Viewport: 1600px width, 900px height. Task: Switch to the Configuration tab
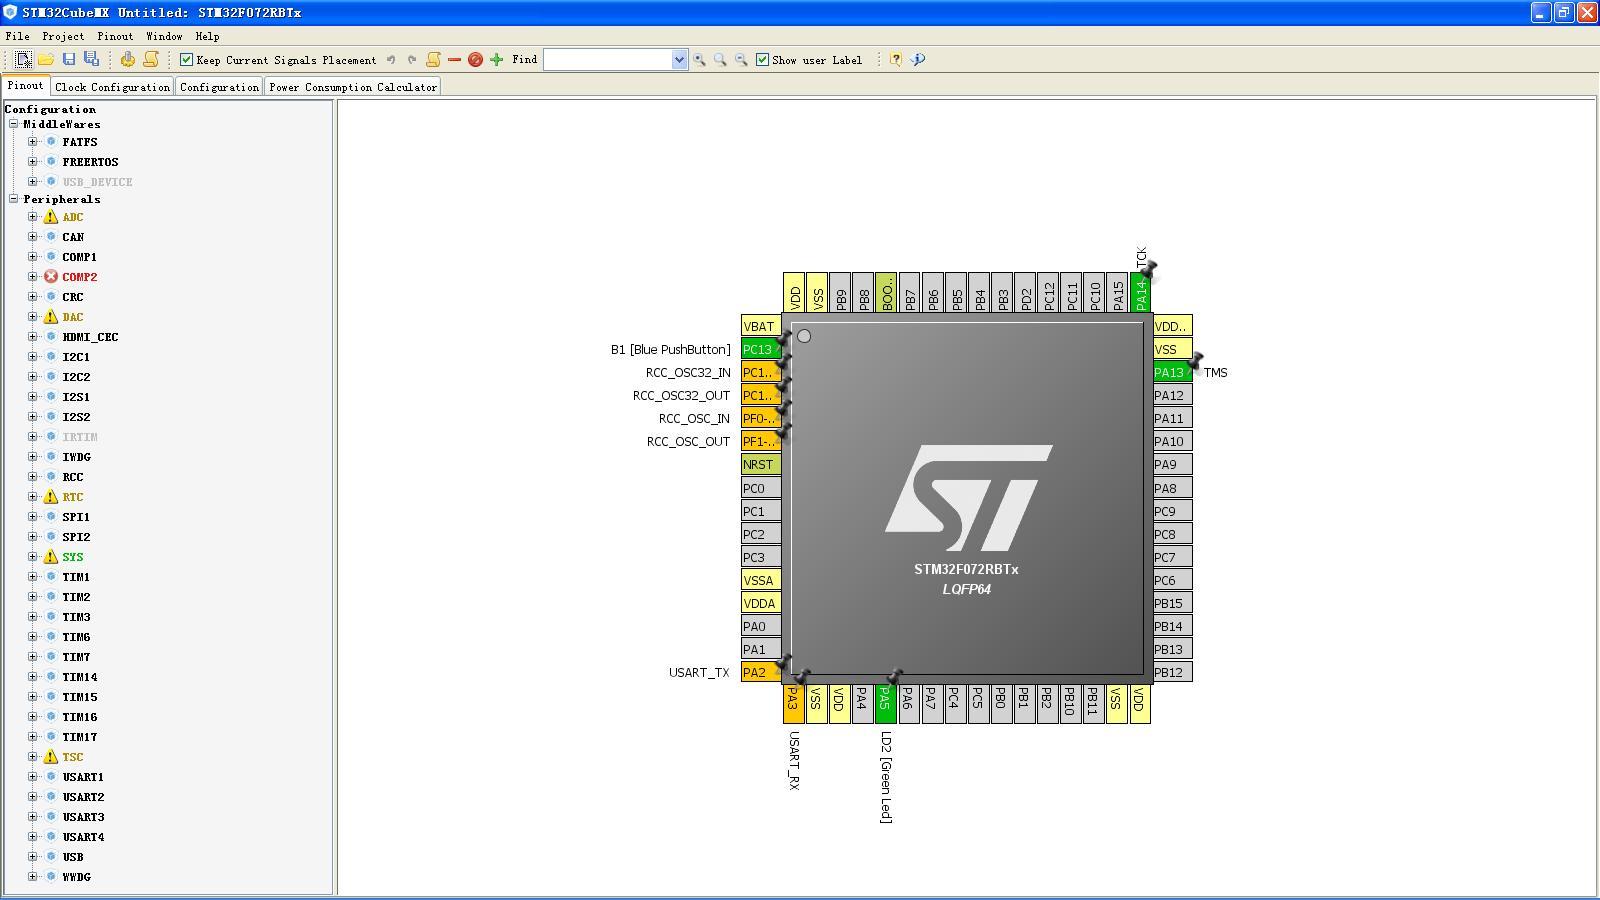[x=219, y=87]
